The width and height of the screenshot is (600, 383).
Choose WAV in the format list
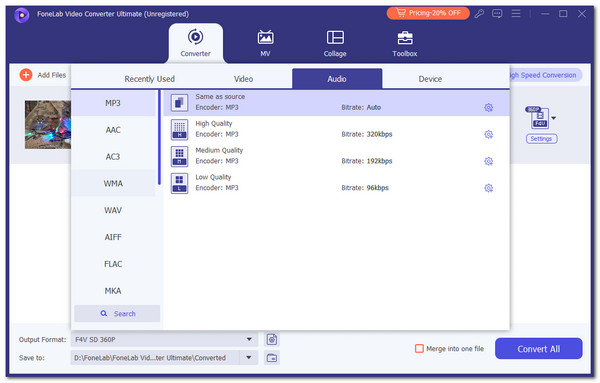tap(113, 210)
